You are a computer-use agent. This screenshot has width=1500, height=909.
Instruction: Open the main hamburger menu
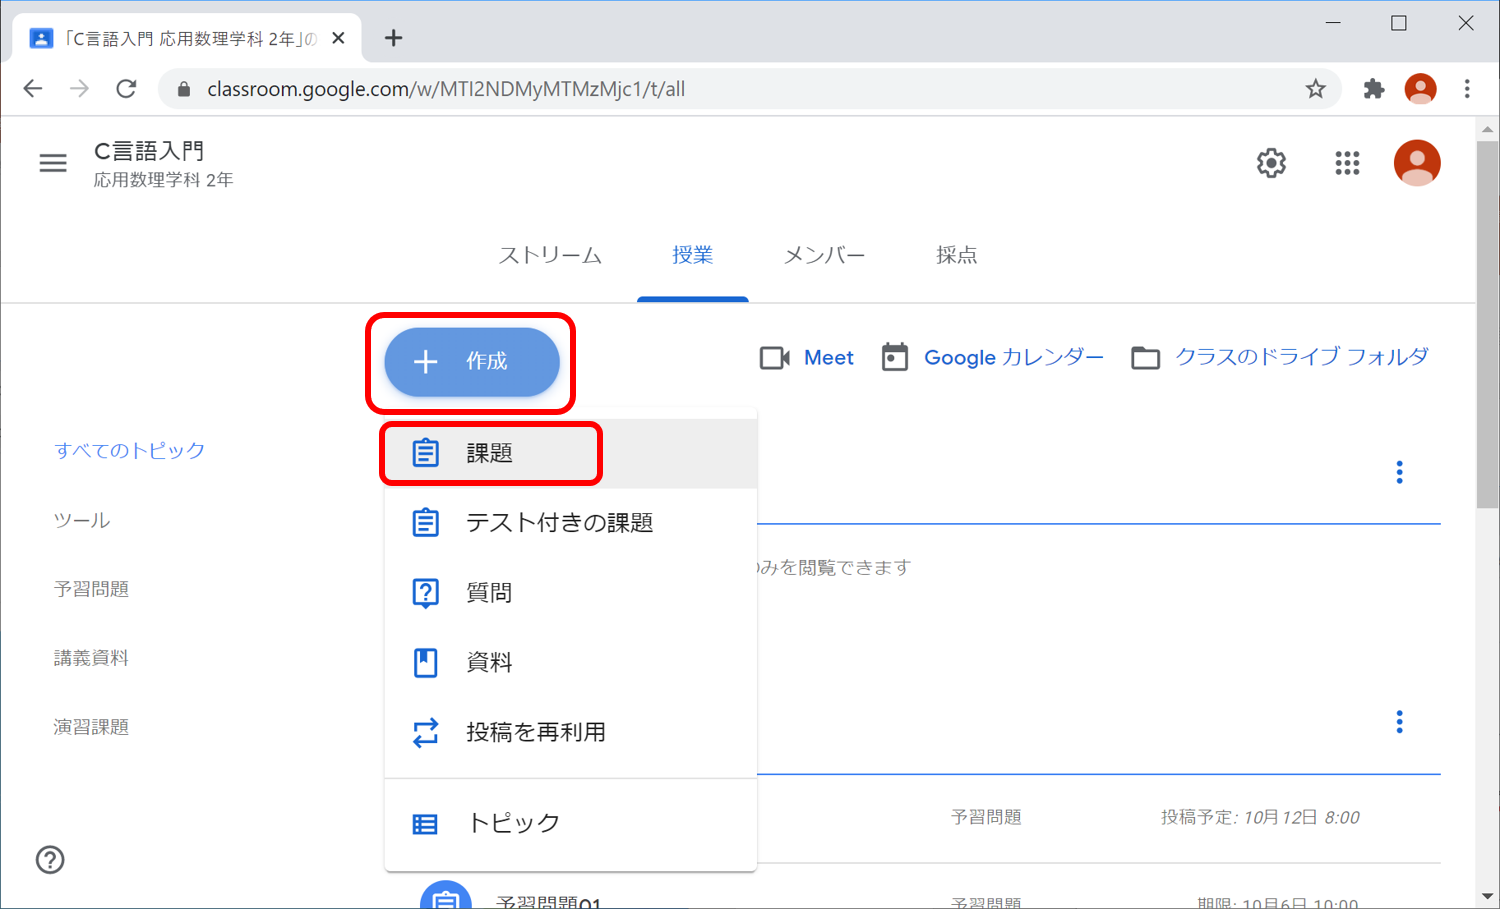(53, 163)
